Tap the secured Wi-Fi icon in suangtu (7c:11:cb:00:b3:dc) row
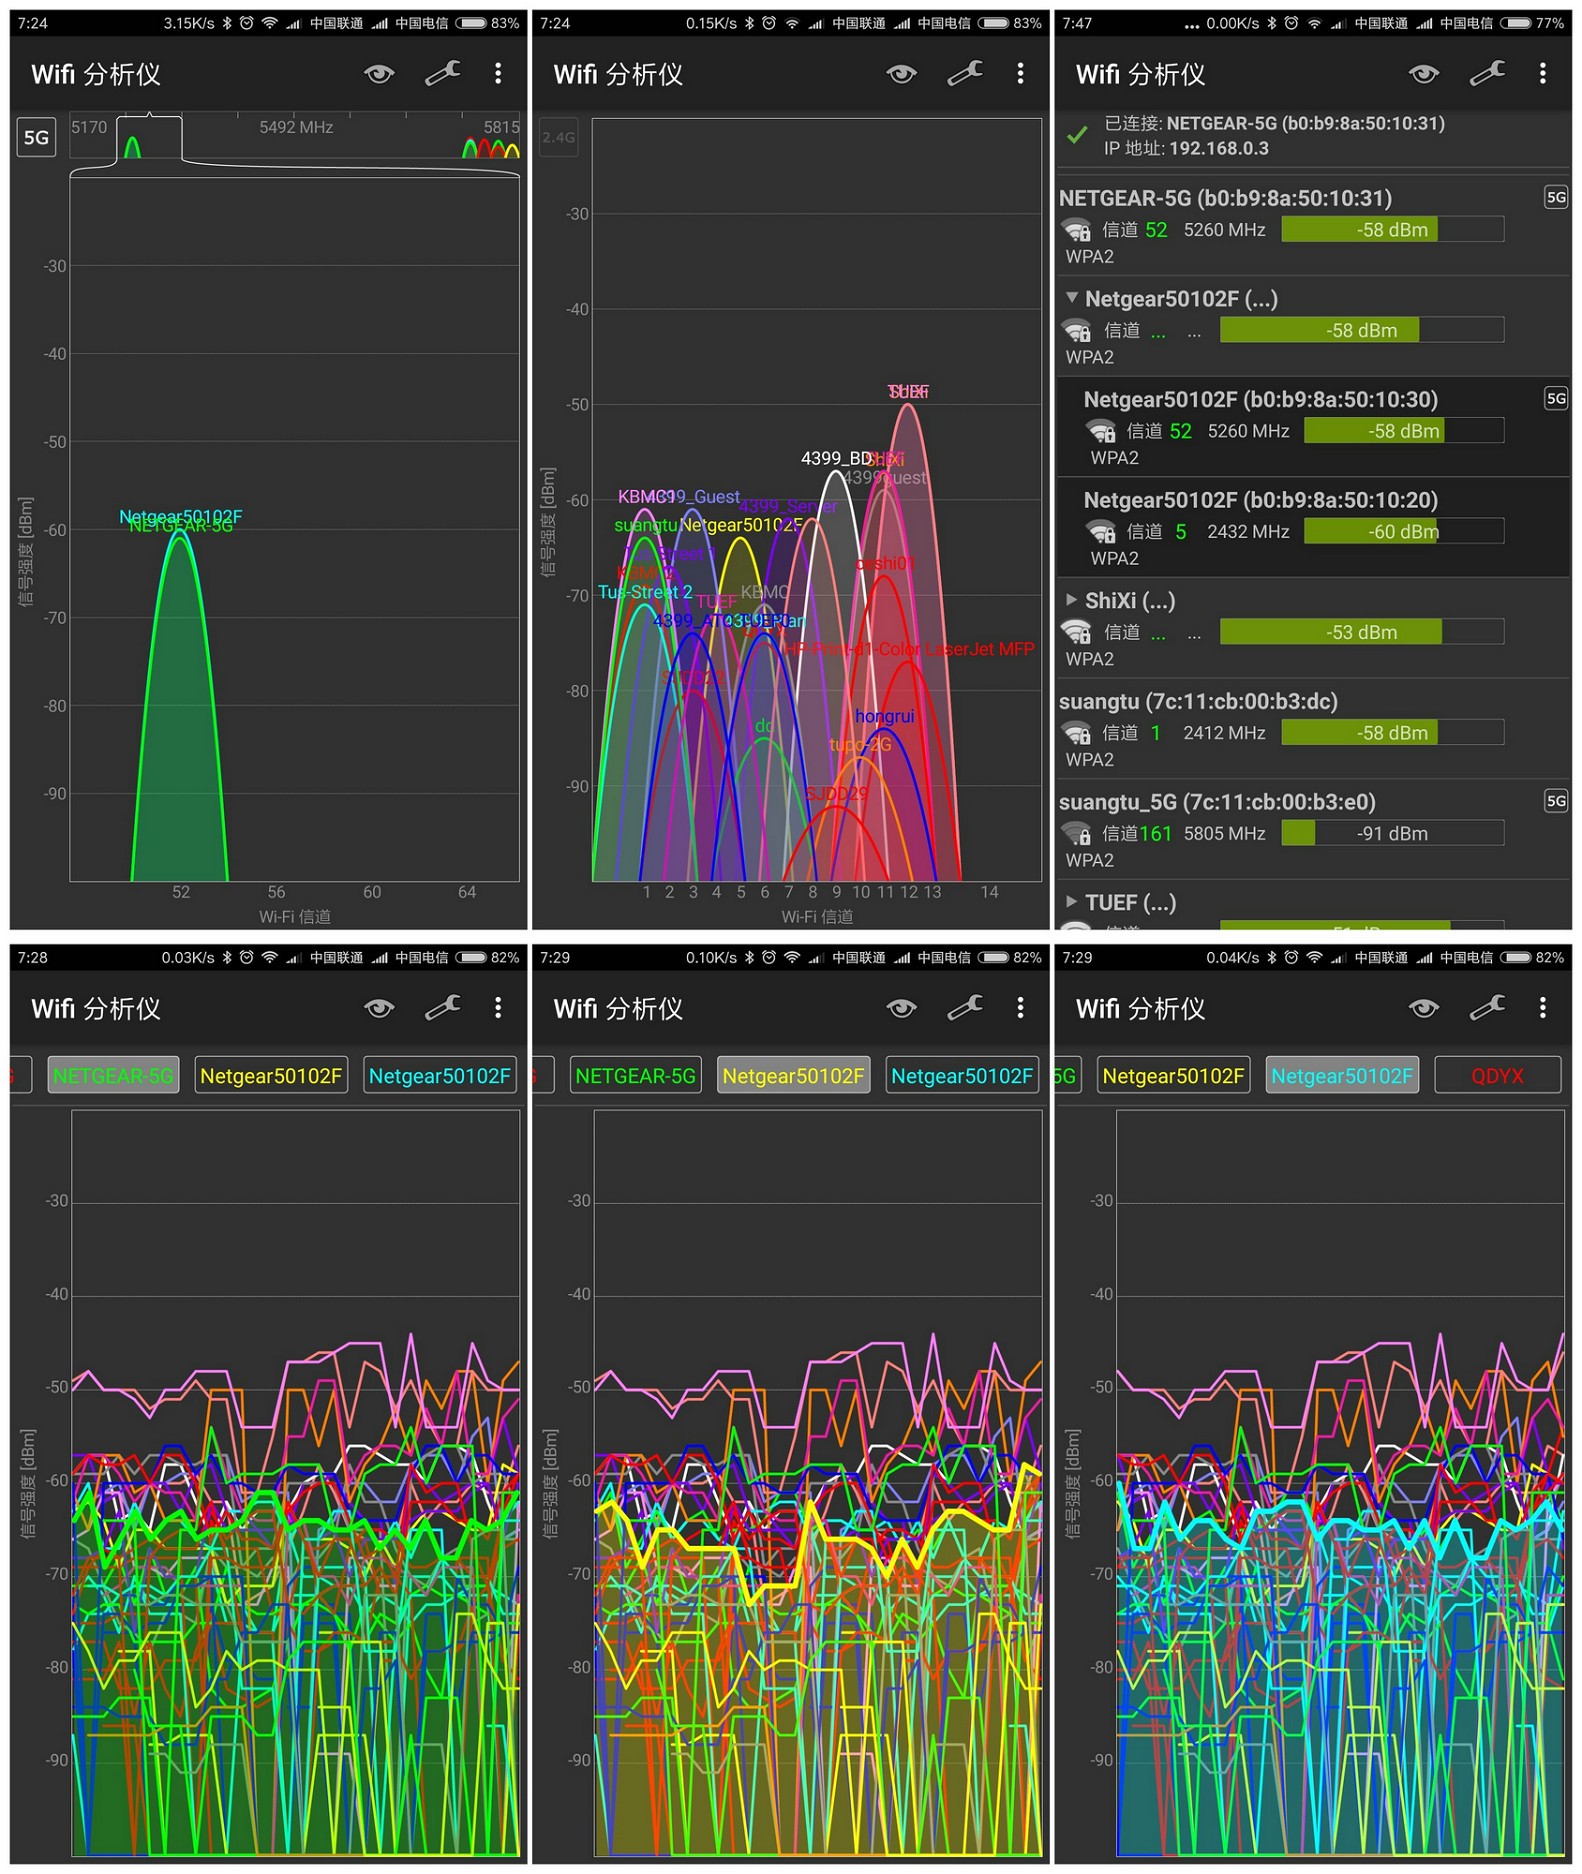This screenshot has width=1582, height=1874. [1076, 734]
